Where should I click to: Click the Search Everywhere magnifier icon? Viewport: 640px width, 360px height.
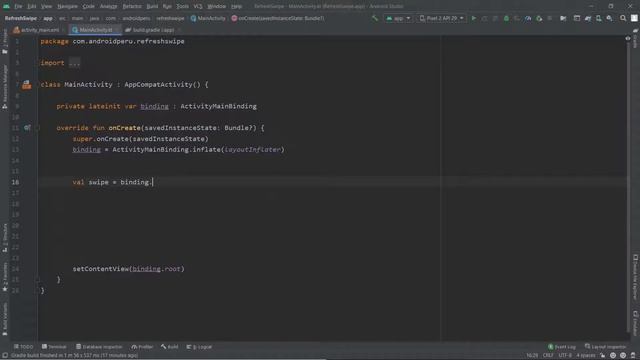tap(623, 18)
